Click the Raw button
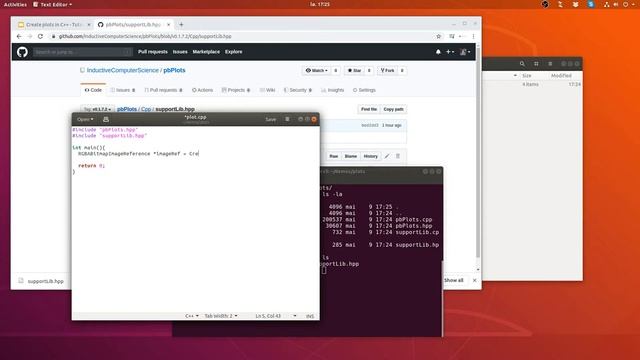640x360 pixels. (333, 156)
